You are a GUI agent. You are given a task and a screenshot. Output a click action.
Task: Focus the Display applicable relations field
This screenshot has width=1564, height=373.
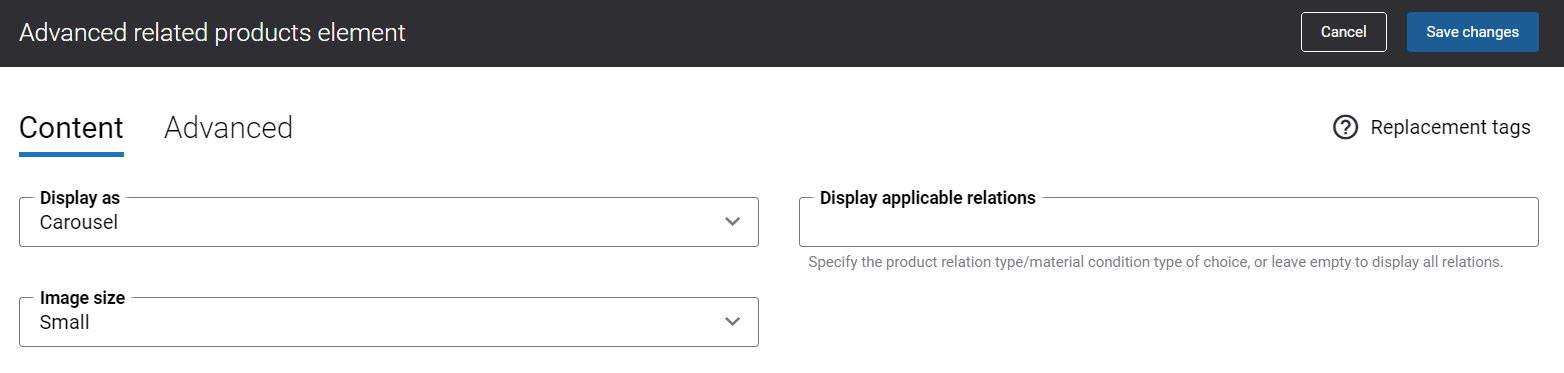point(1169,222)
